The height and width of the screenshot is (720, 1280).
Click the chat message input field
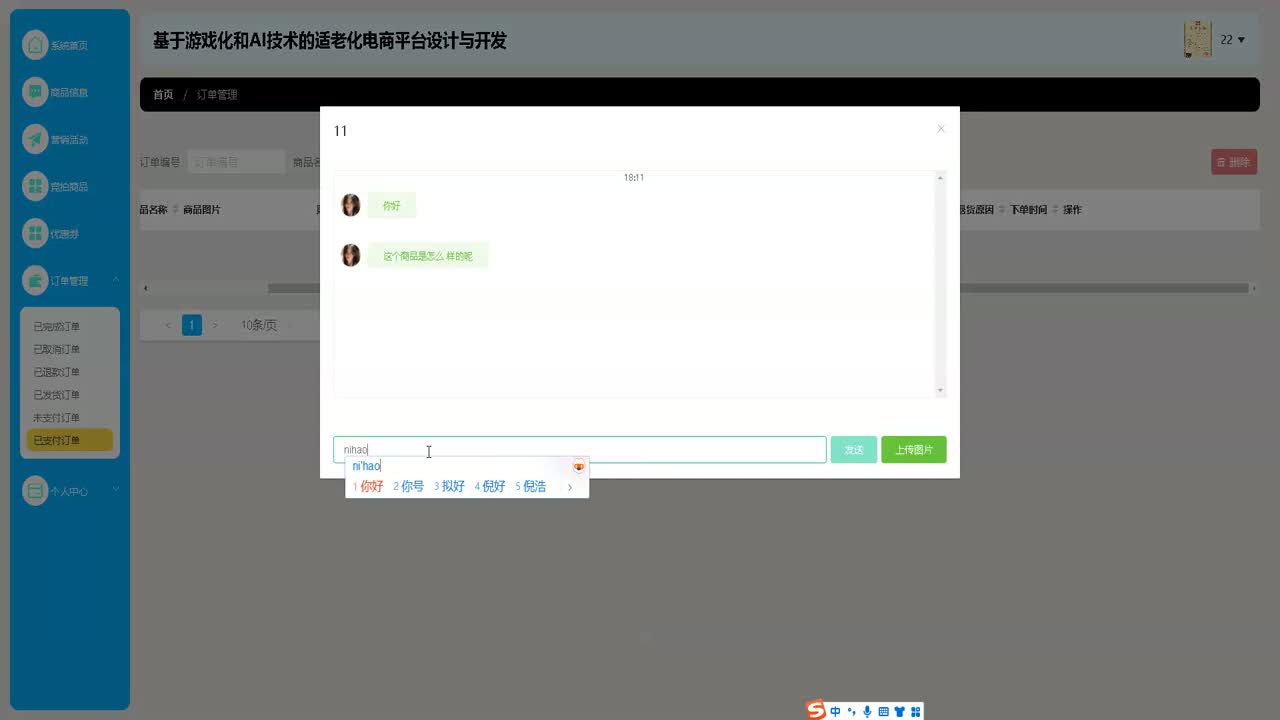[x=580, y=450]
